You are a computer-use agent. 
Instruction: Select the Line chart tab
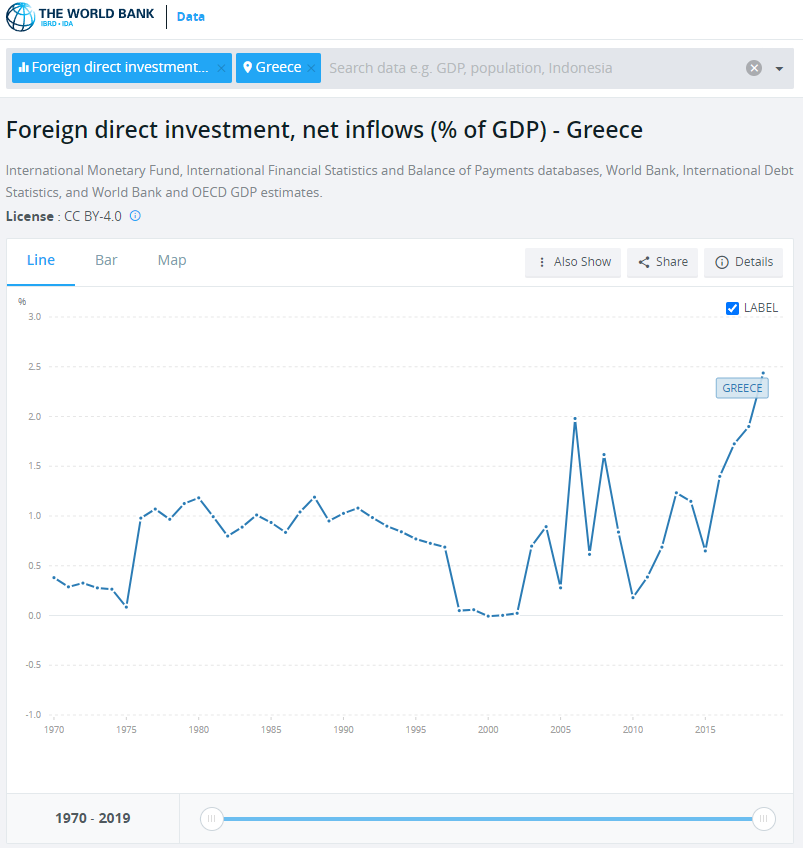coord(41,260)
